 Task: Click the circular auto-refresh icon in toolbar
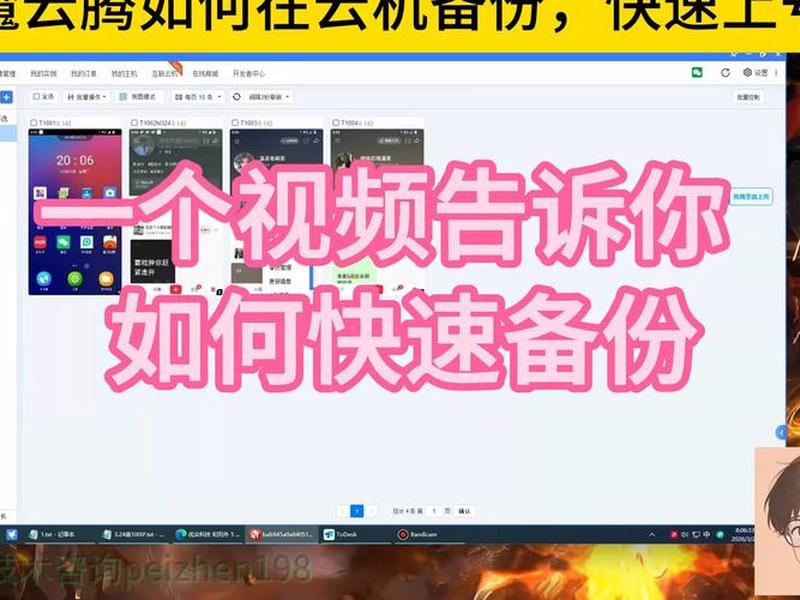coord(237,96)
